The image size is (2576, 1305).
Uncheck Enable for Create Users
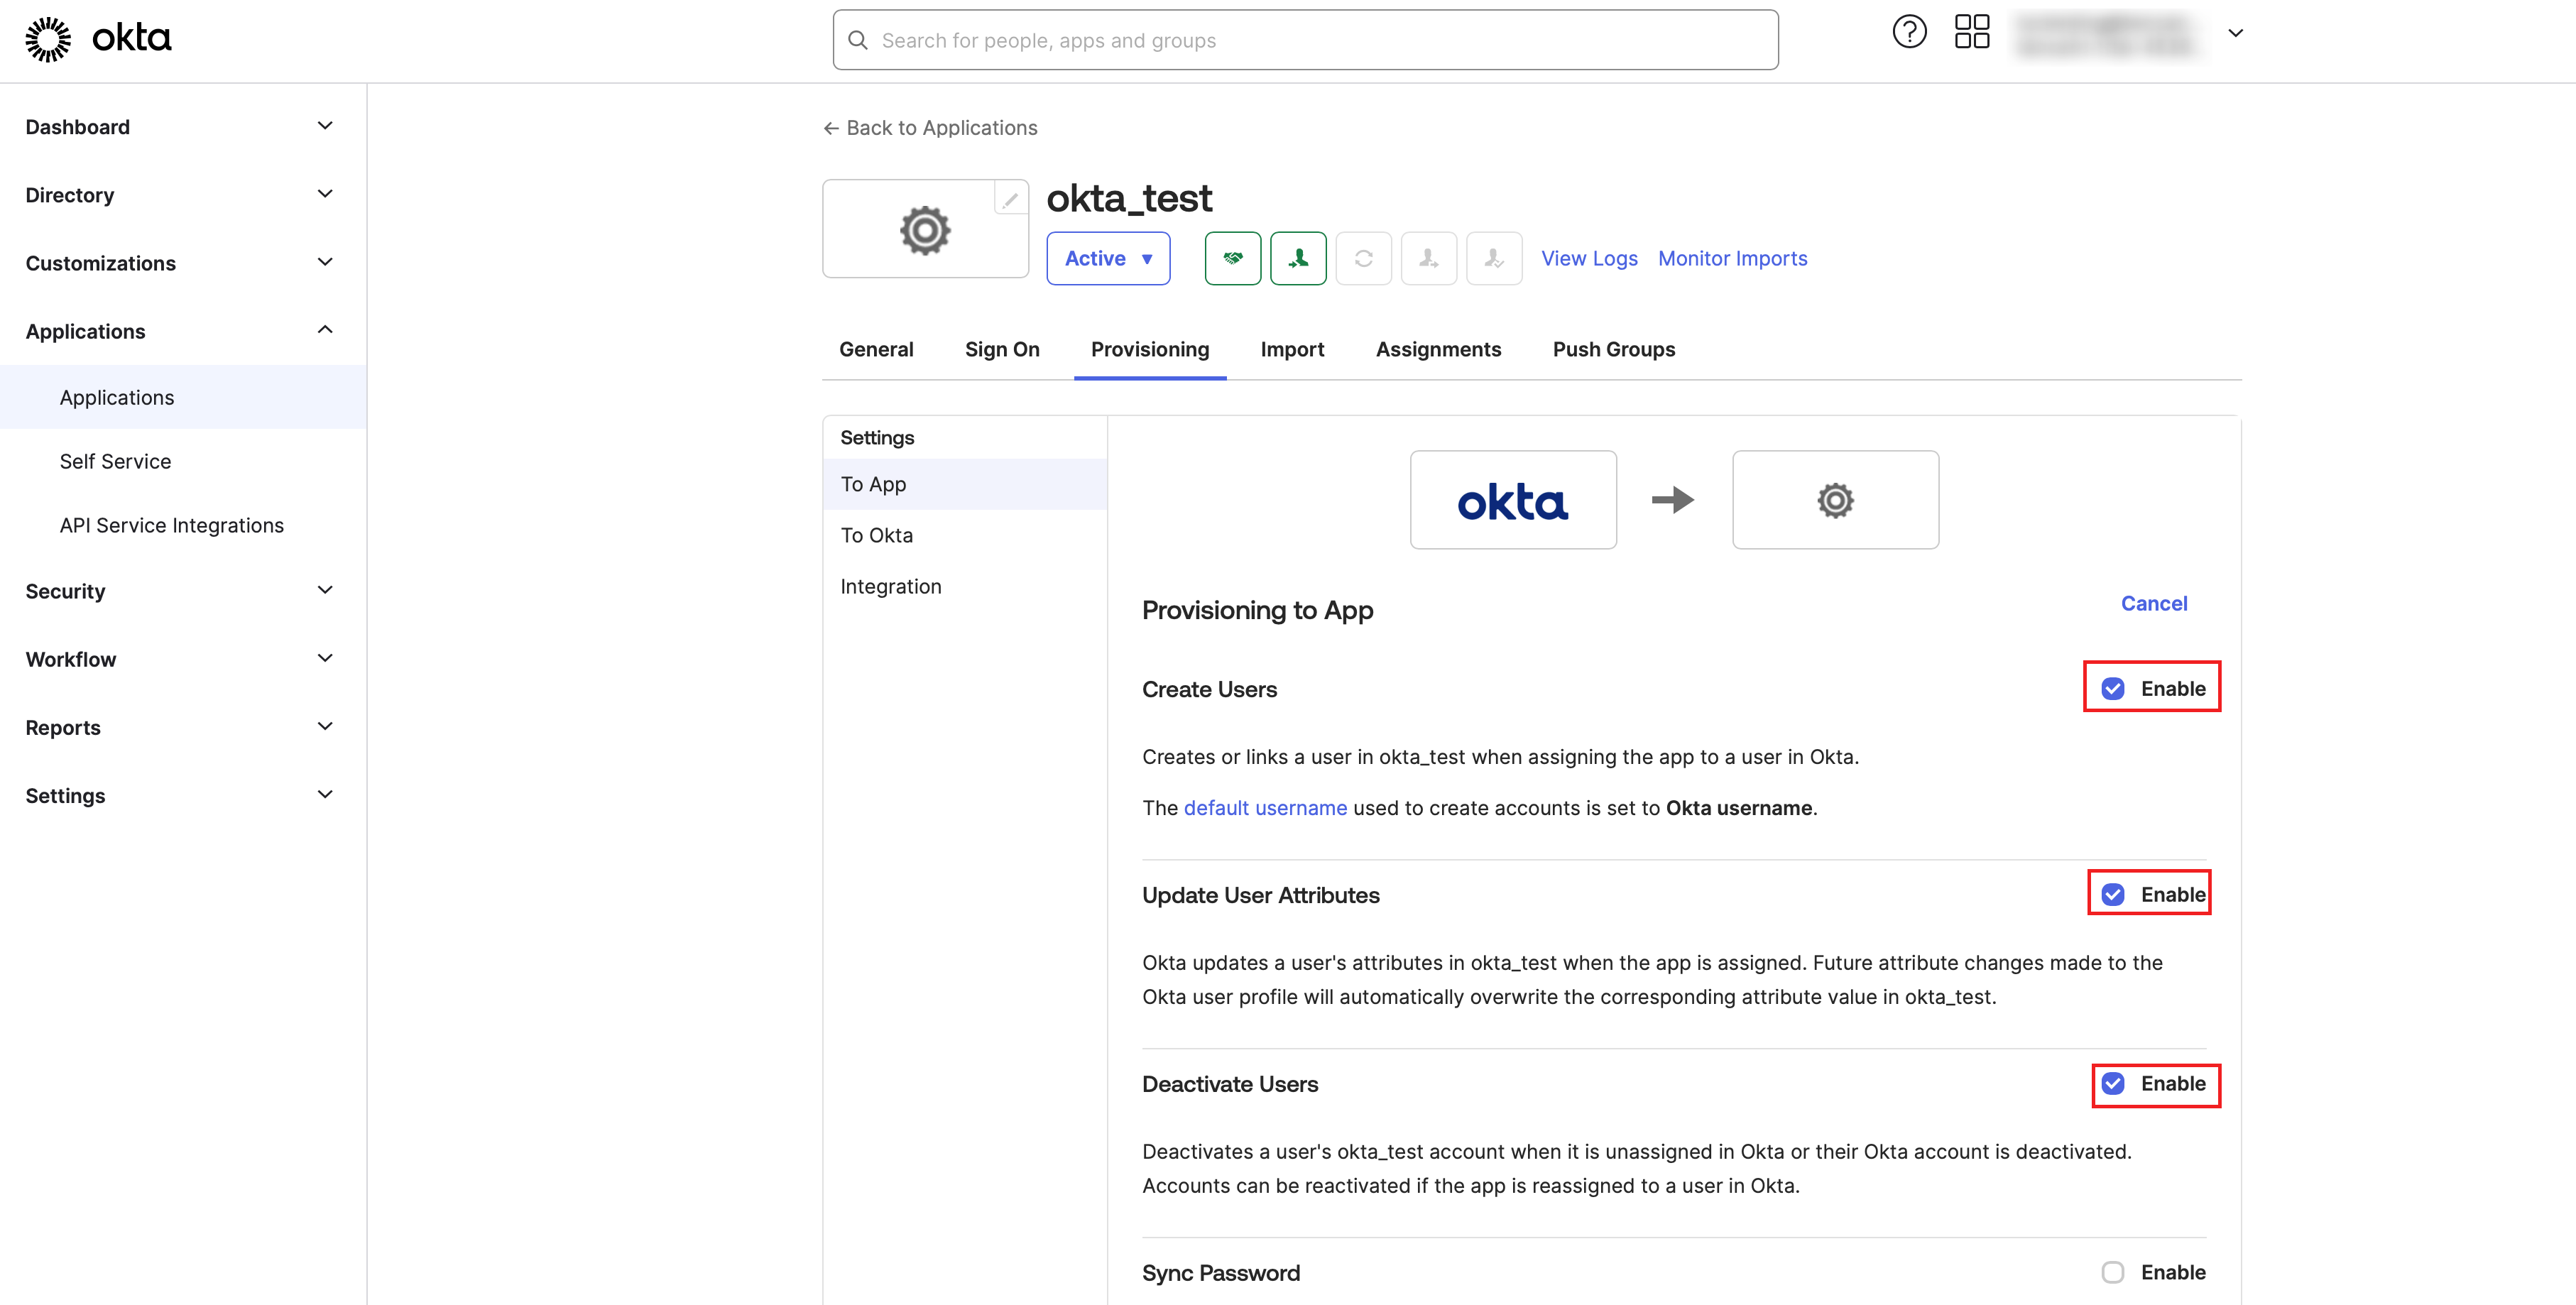pos(2113,688)
